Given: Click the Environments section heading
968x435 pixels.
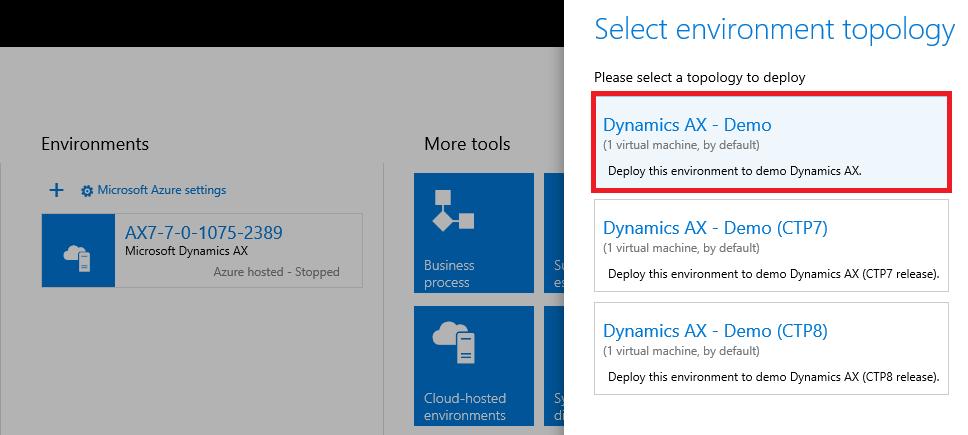Looking at the screenshot, I should (x=95, y=144).
